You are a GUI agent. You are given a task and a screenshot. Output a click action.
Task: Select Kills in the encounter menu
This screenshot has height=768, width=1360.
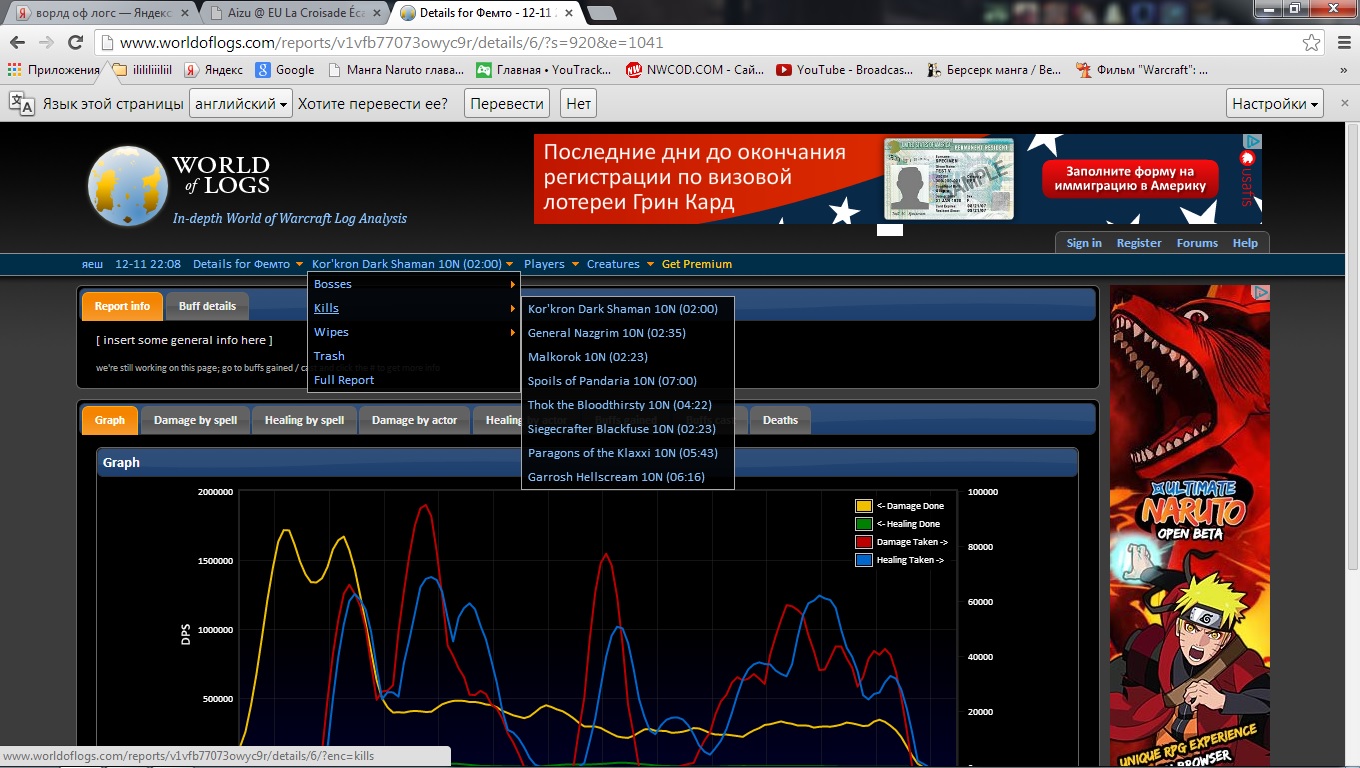pyautogui.click(x=414, y=308)
